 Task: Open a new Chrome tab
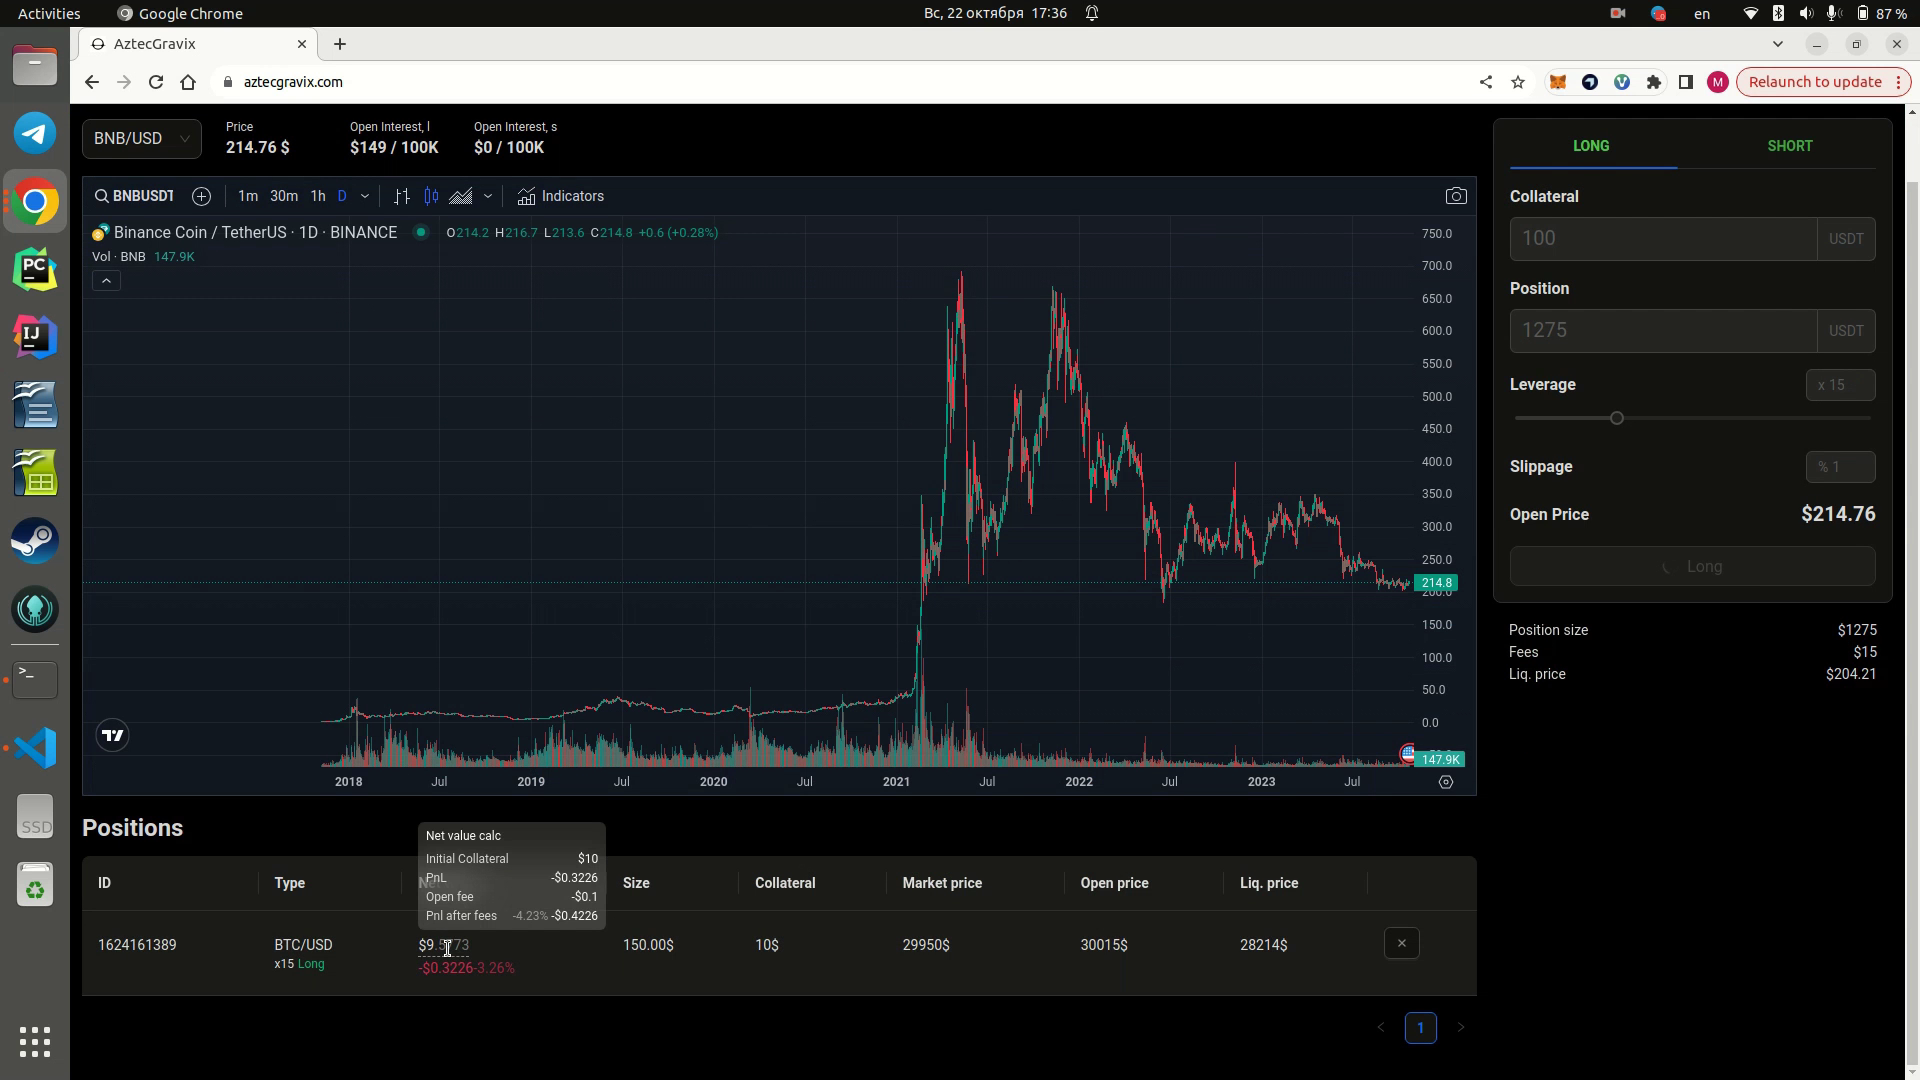[x=340, y=44]
